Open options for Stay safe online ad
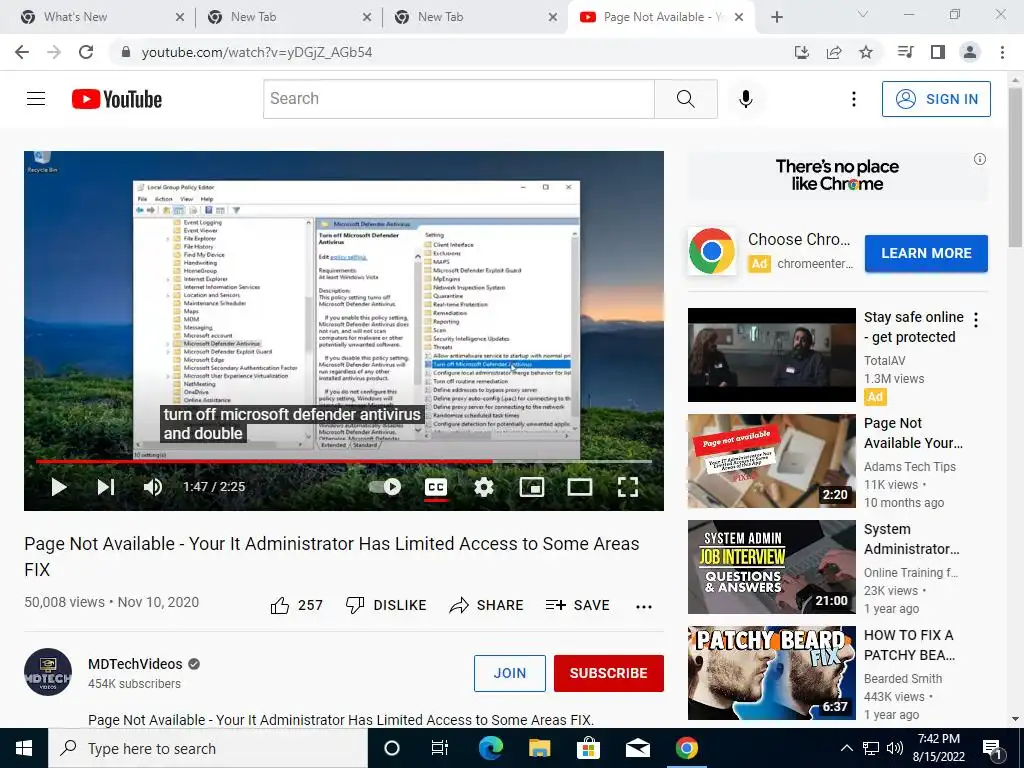 [x=976, y=320]
